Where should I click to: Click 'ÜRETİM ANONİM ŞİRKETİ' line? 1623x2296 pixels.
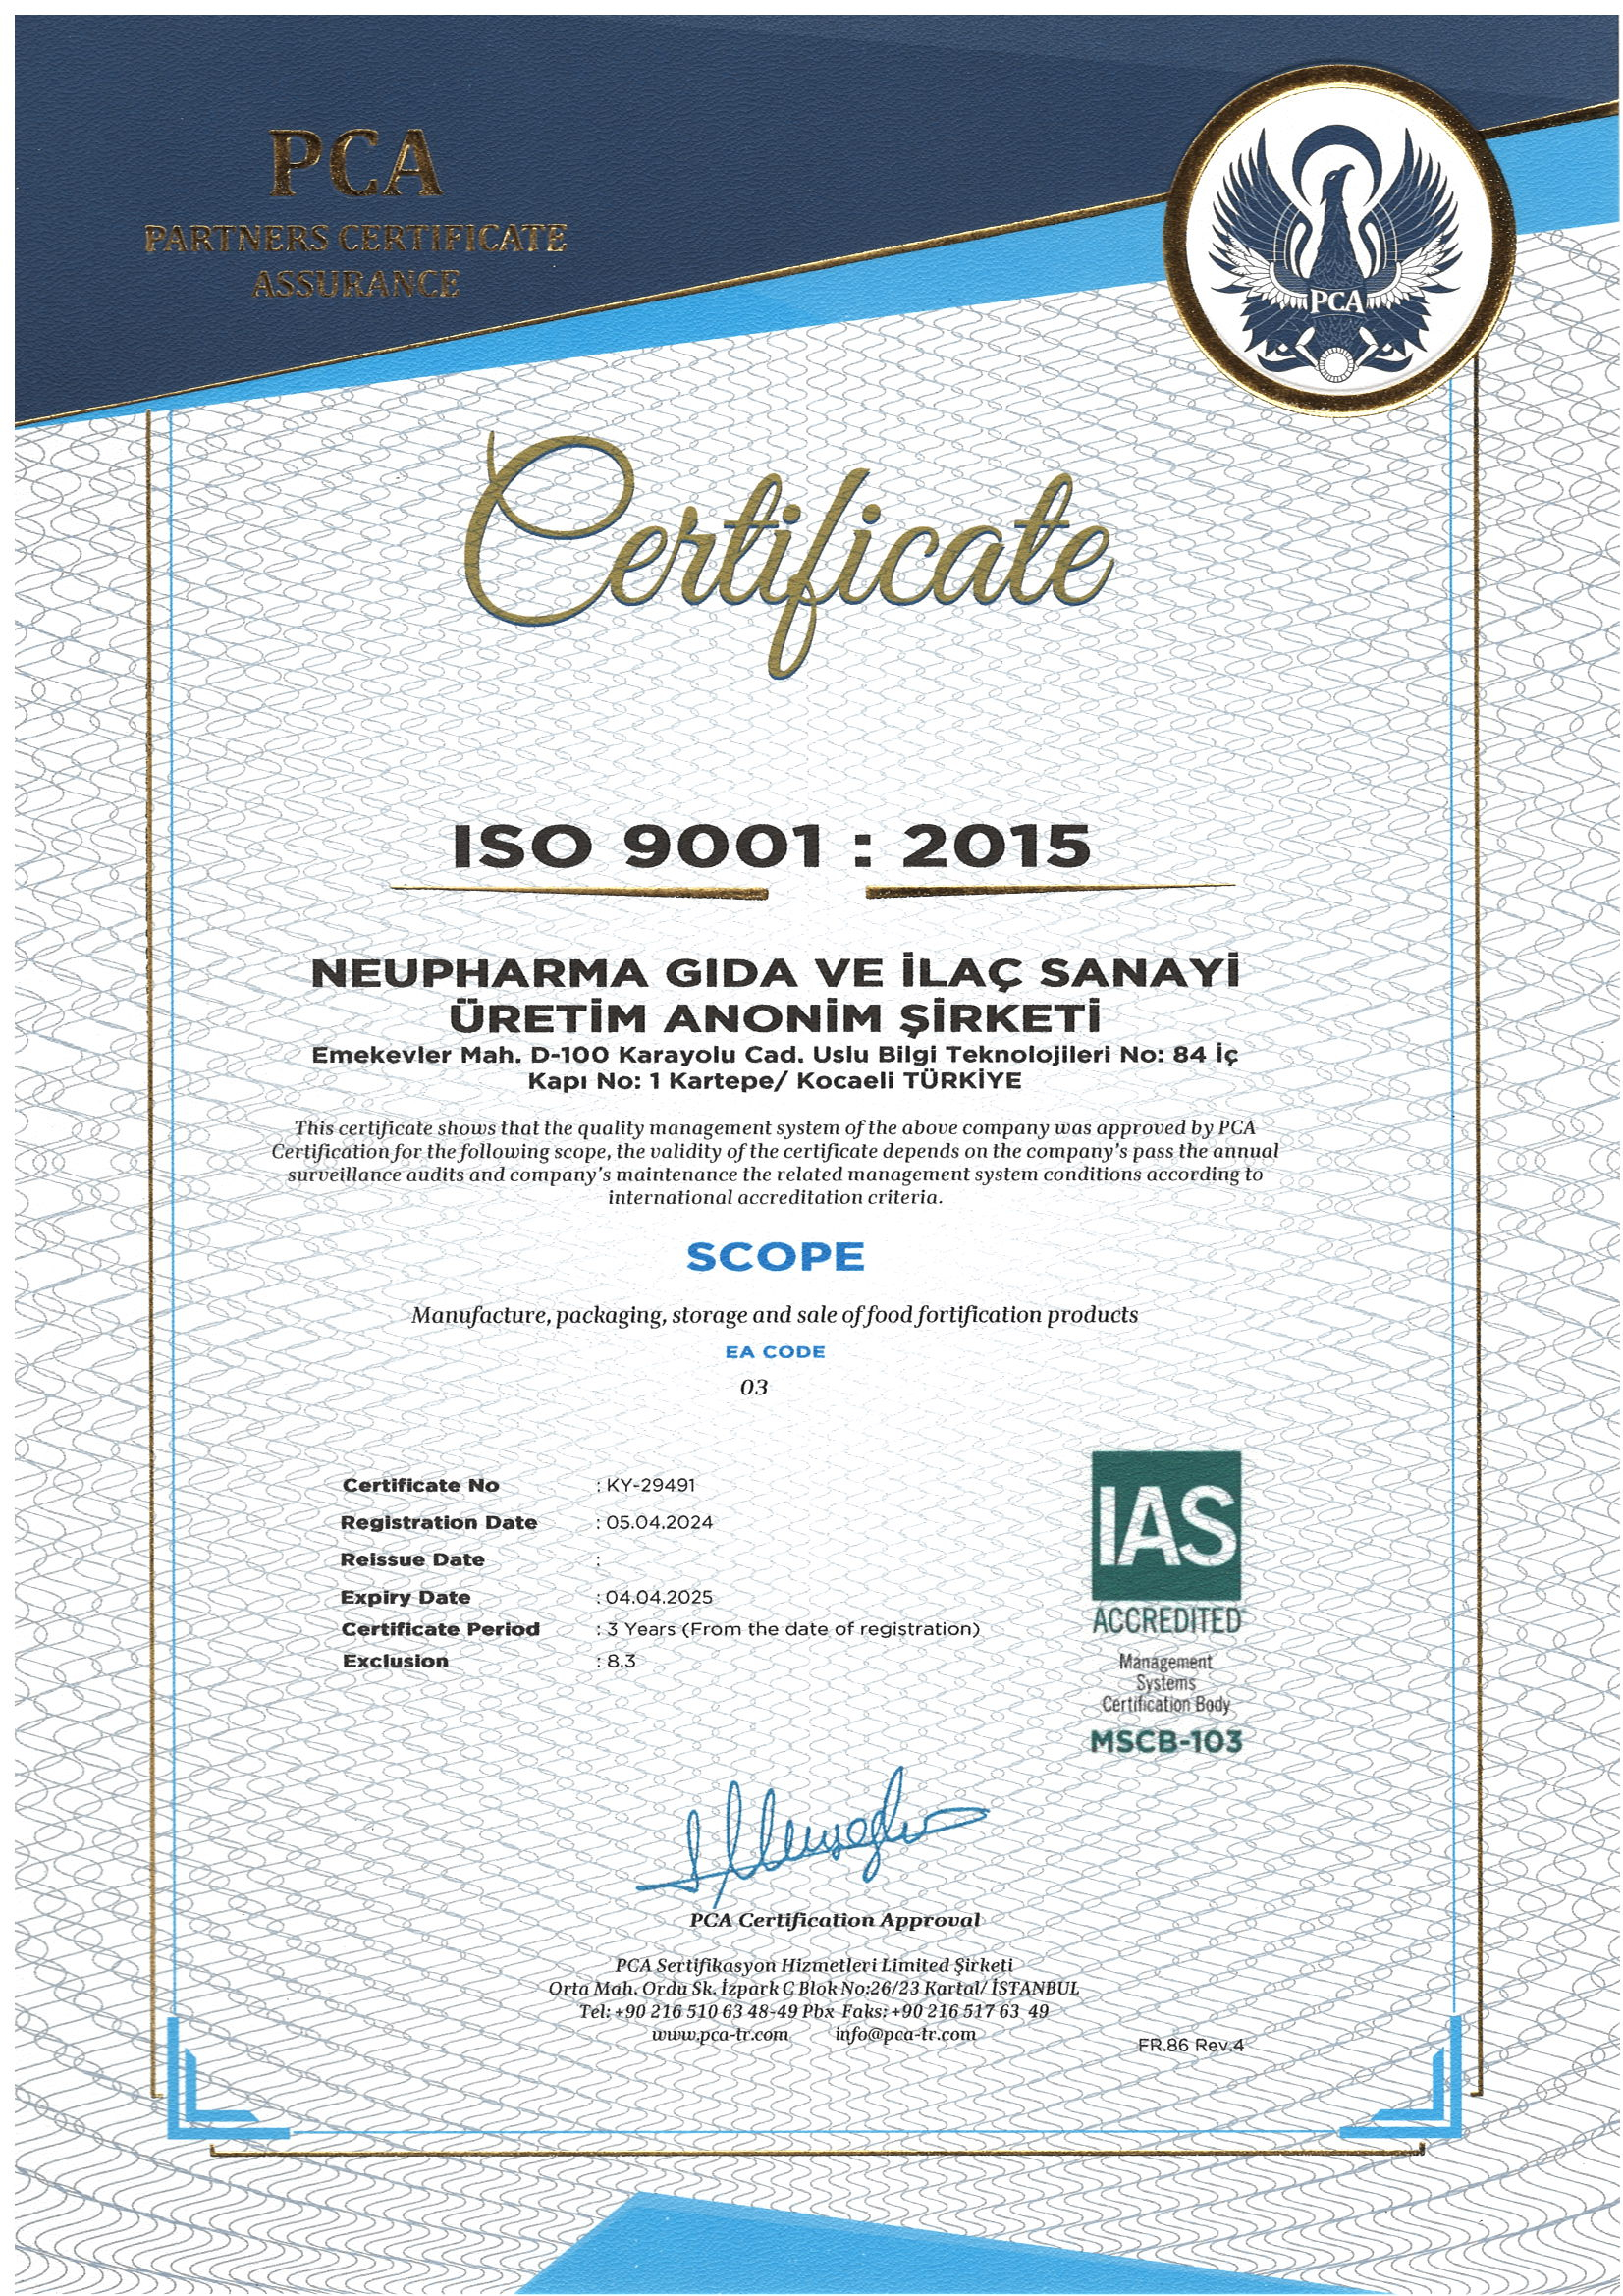775,1018
